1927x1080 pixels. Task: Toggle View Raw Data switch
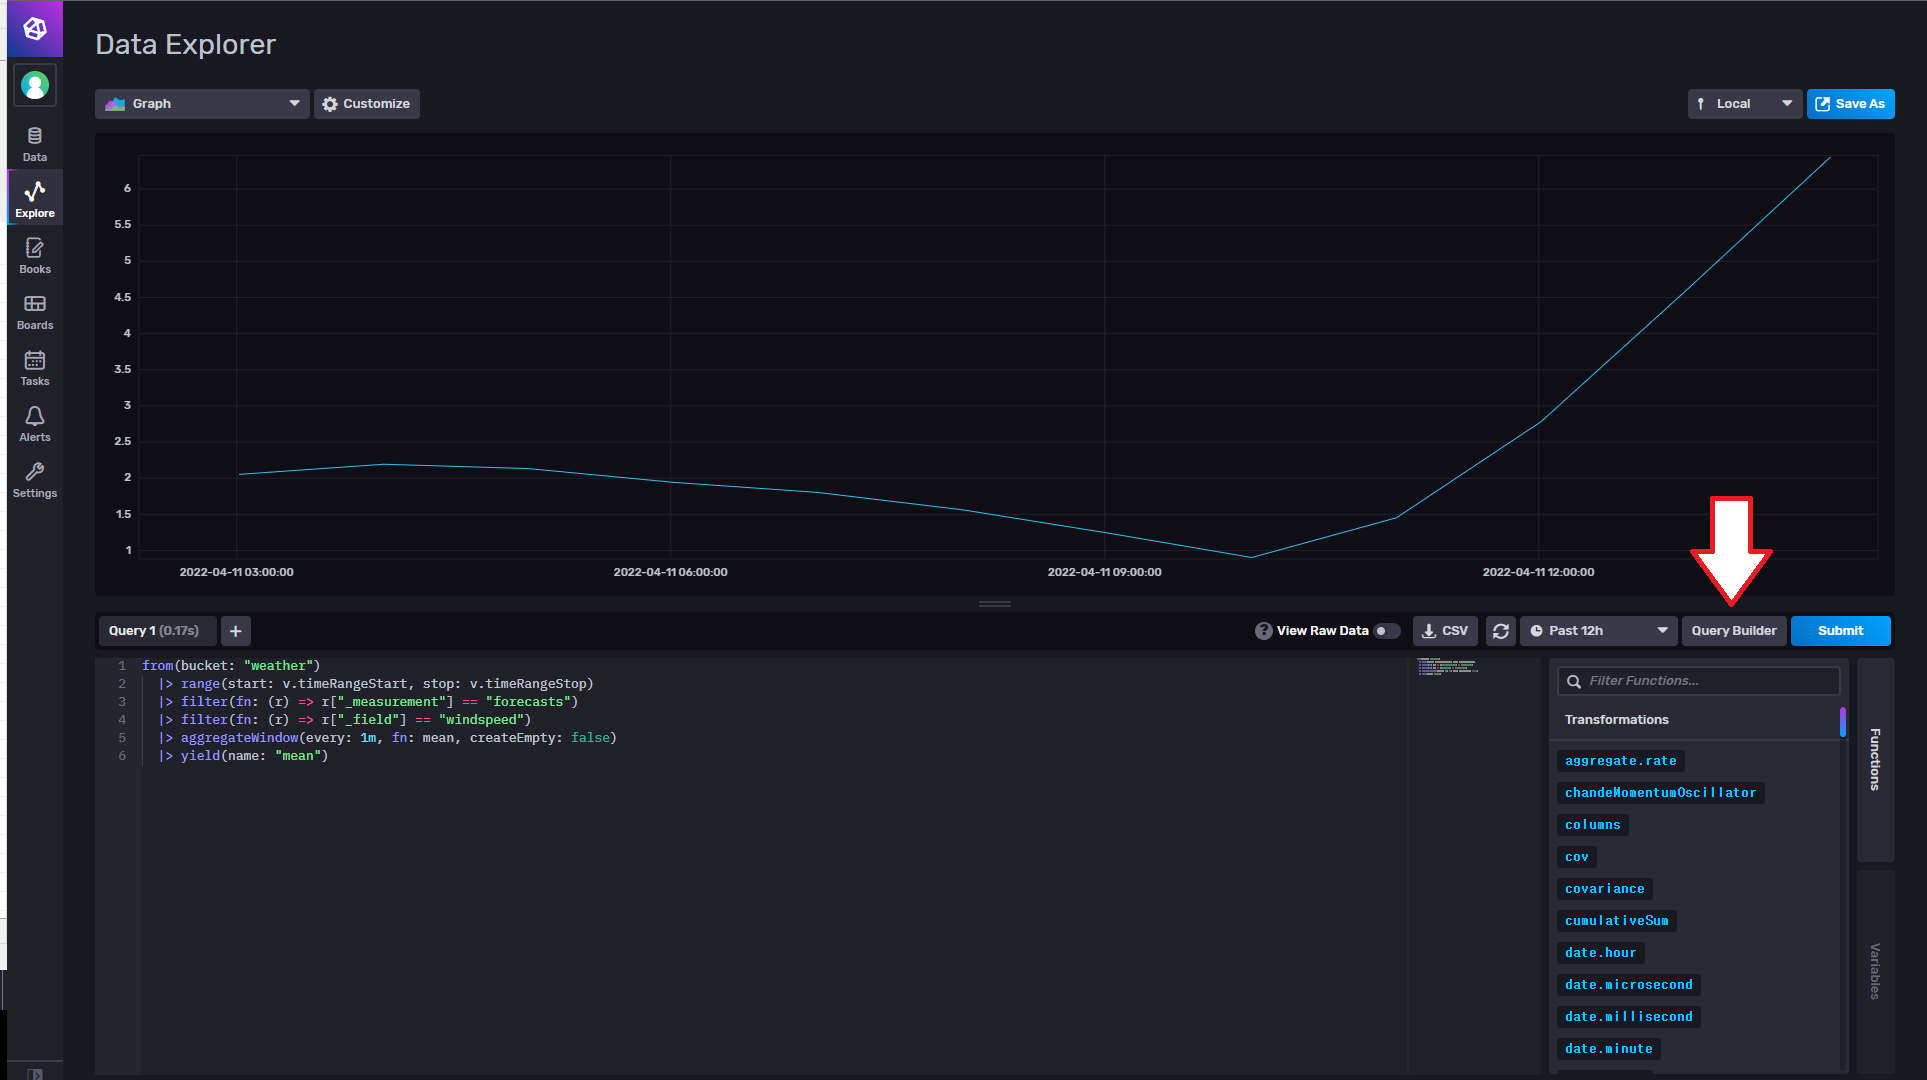tap(1386, 631)
